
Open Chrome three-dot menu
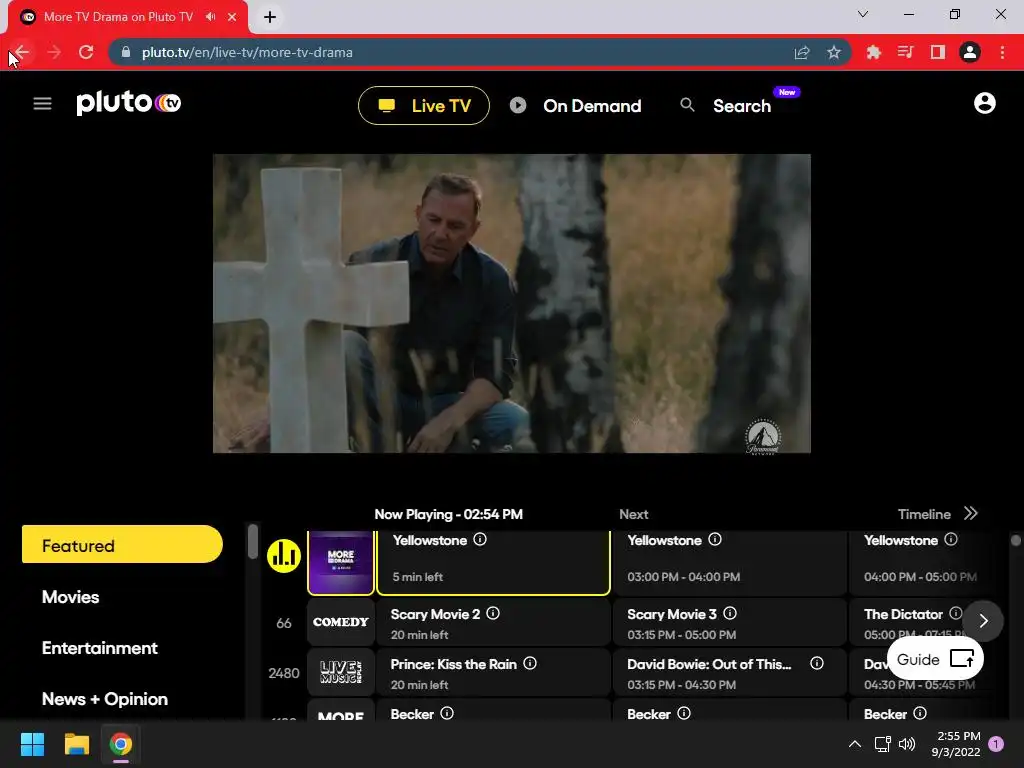[1002, 52]
